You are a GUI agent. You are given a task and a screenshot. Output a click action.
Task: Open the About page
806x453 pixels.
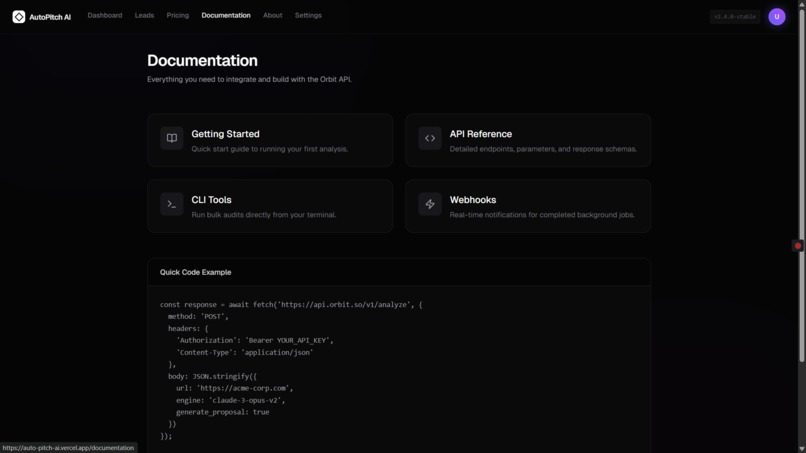pyautogui.click(x=272, y=15)
